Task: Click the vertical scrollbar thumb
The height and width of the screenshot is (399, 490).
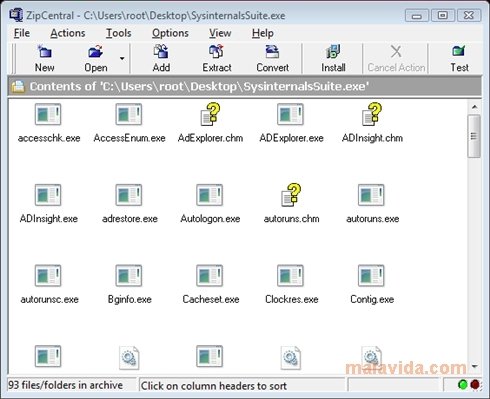Action: (474, 136)
